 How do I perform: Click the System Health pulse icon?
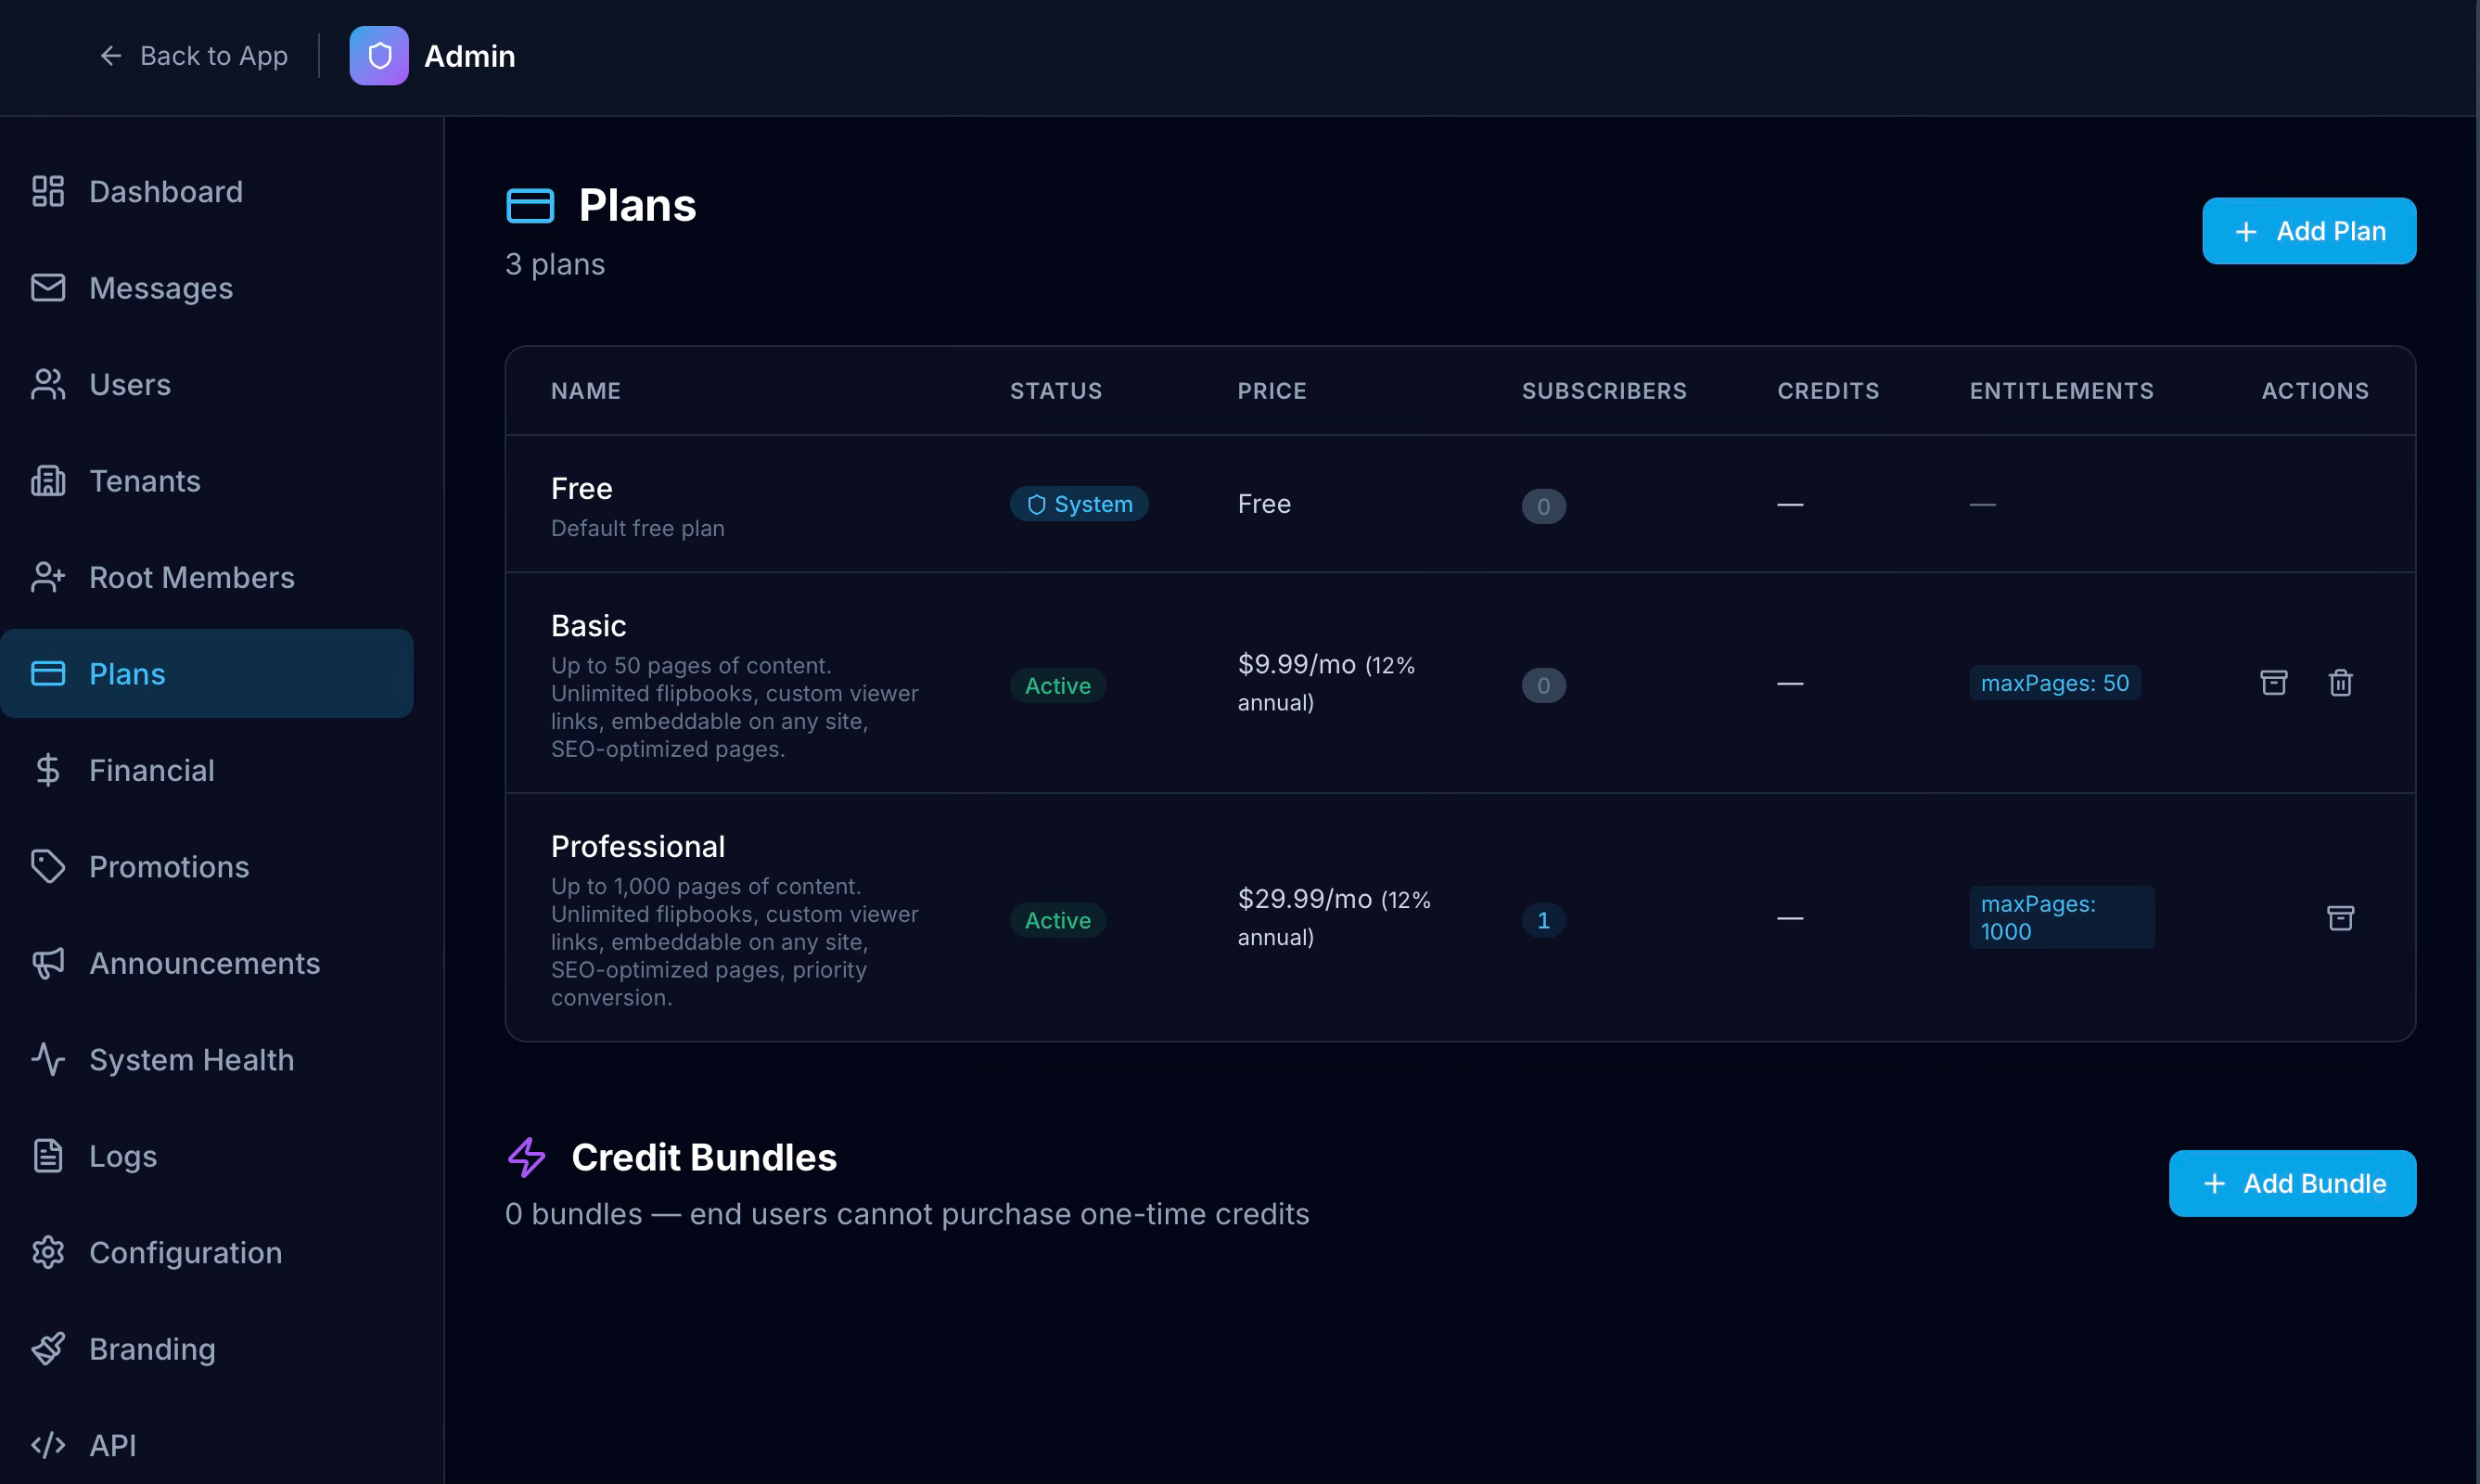48,1059
